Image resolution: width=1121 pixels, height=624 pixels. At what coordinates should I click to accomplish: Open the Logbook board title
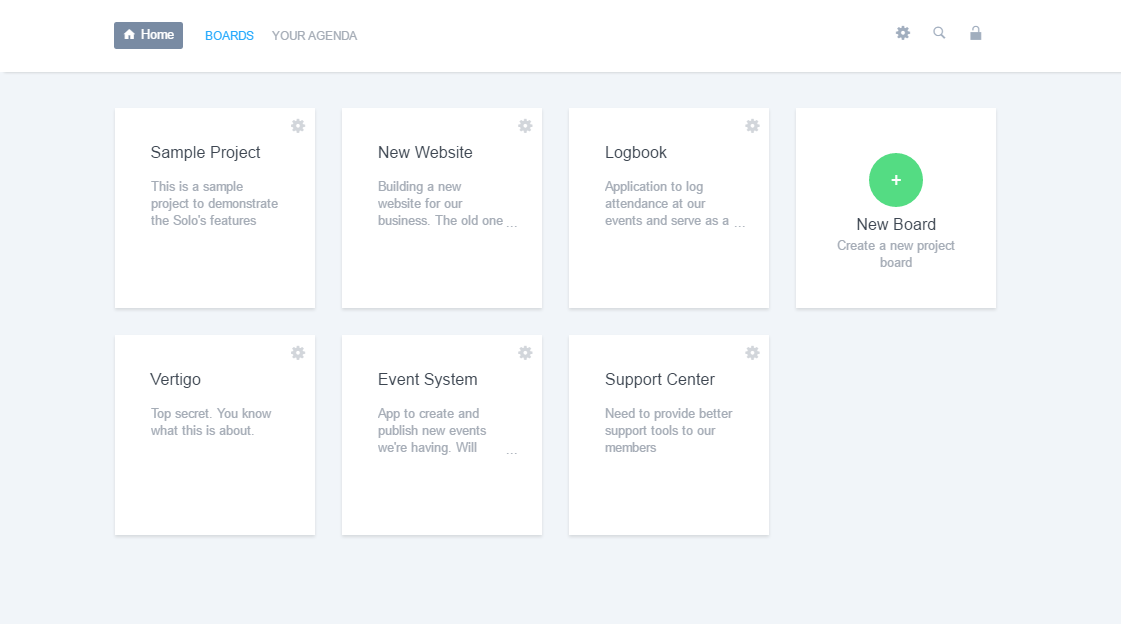click(636, 153)
